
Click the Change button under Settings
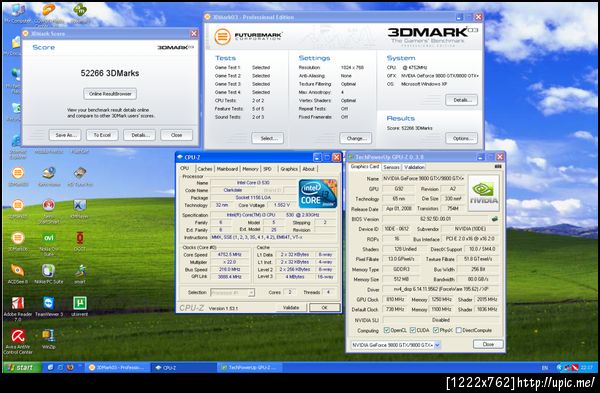click(355, 138)
